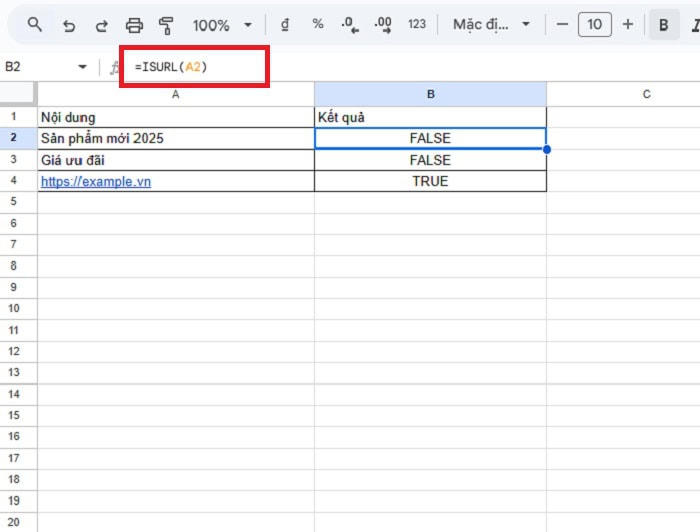Open the https://example.vn link in A4
This screenshot has height=532, width=700.
pyautogui.click(x=96, y=182)
